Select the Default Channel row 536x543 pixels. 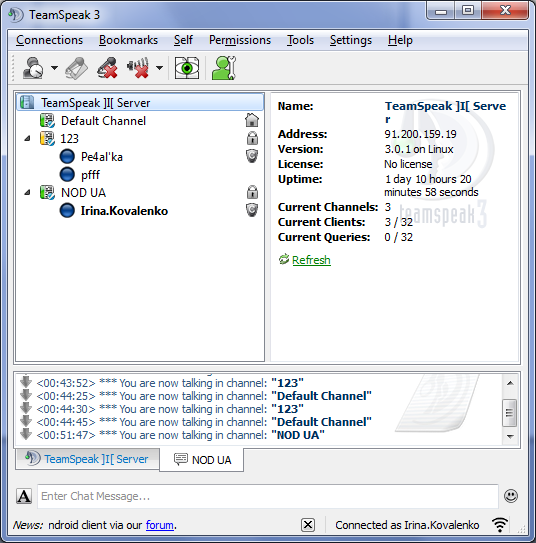coord(140,121)
